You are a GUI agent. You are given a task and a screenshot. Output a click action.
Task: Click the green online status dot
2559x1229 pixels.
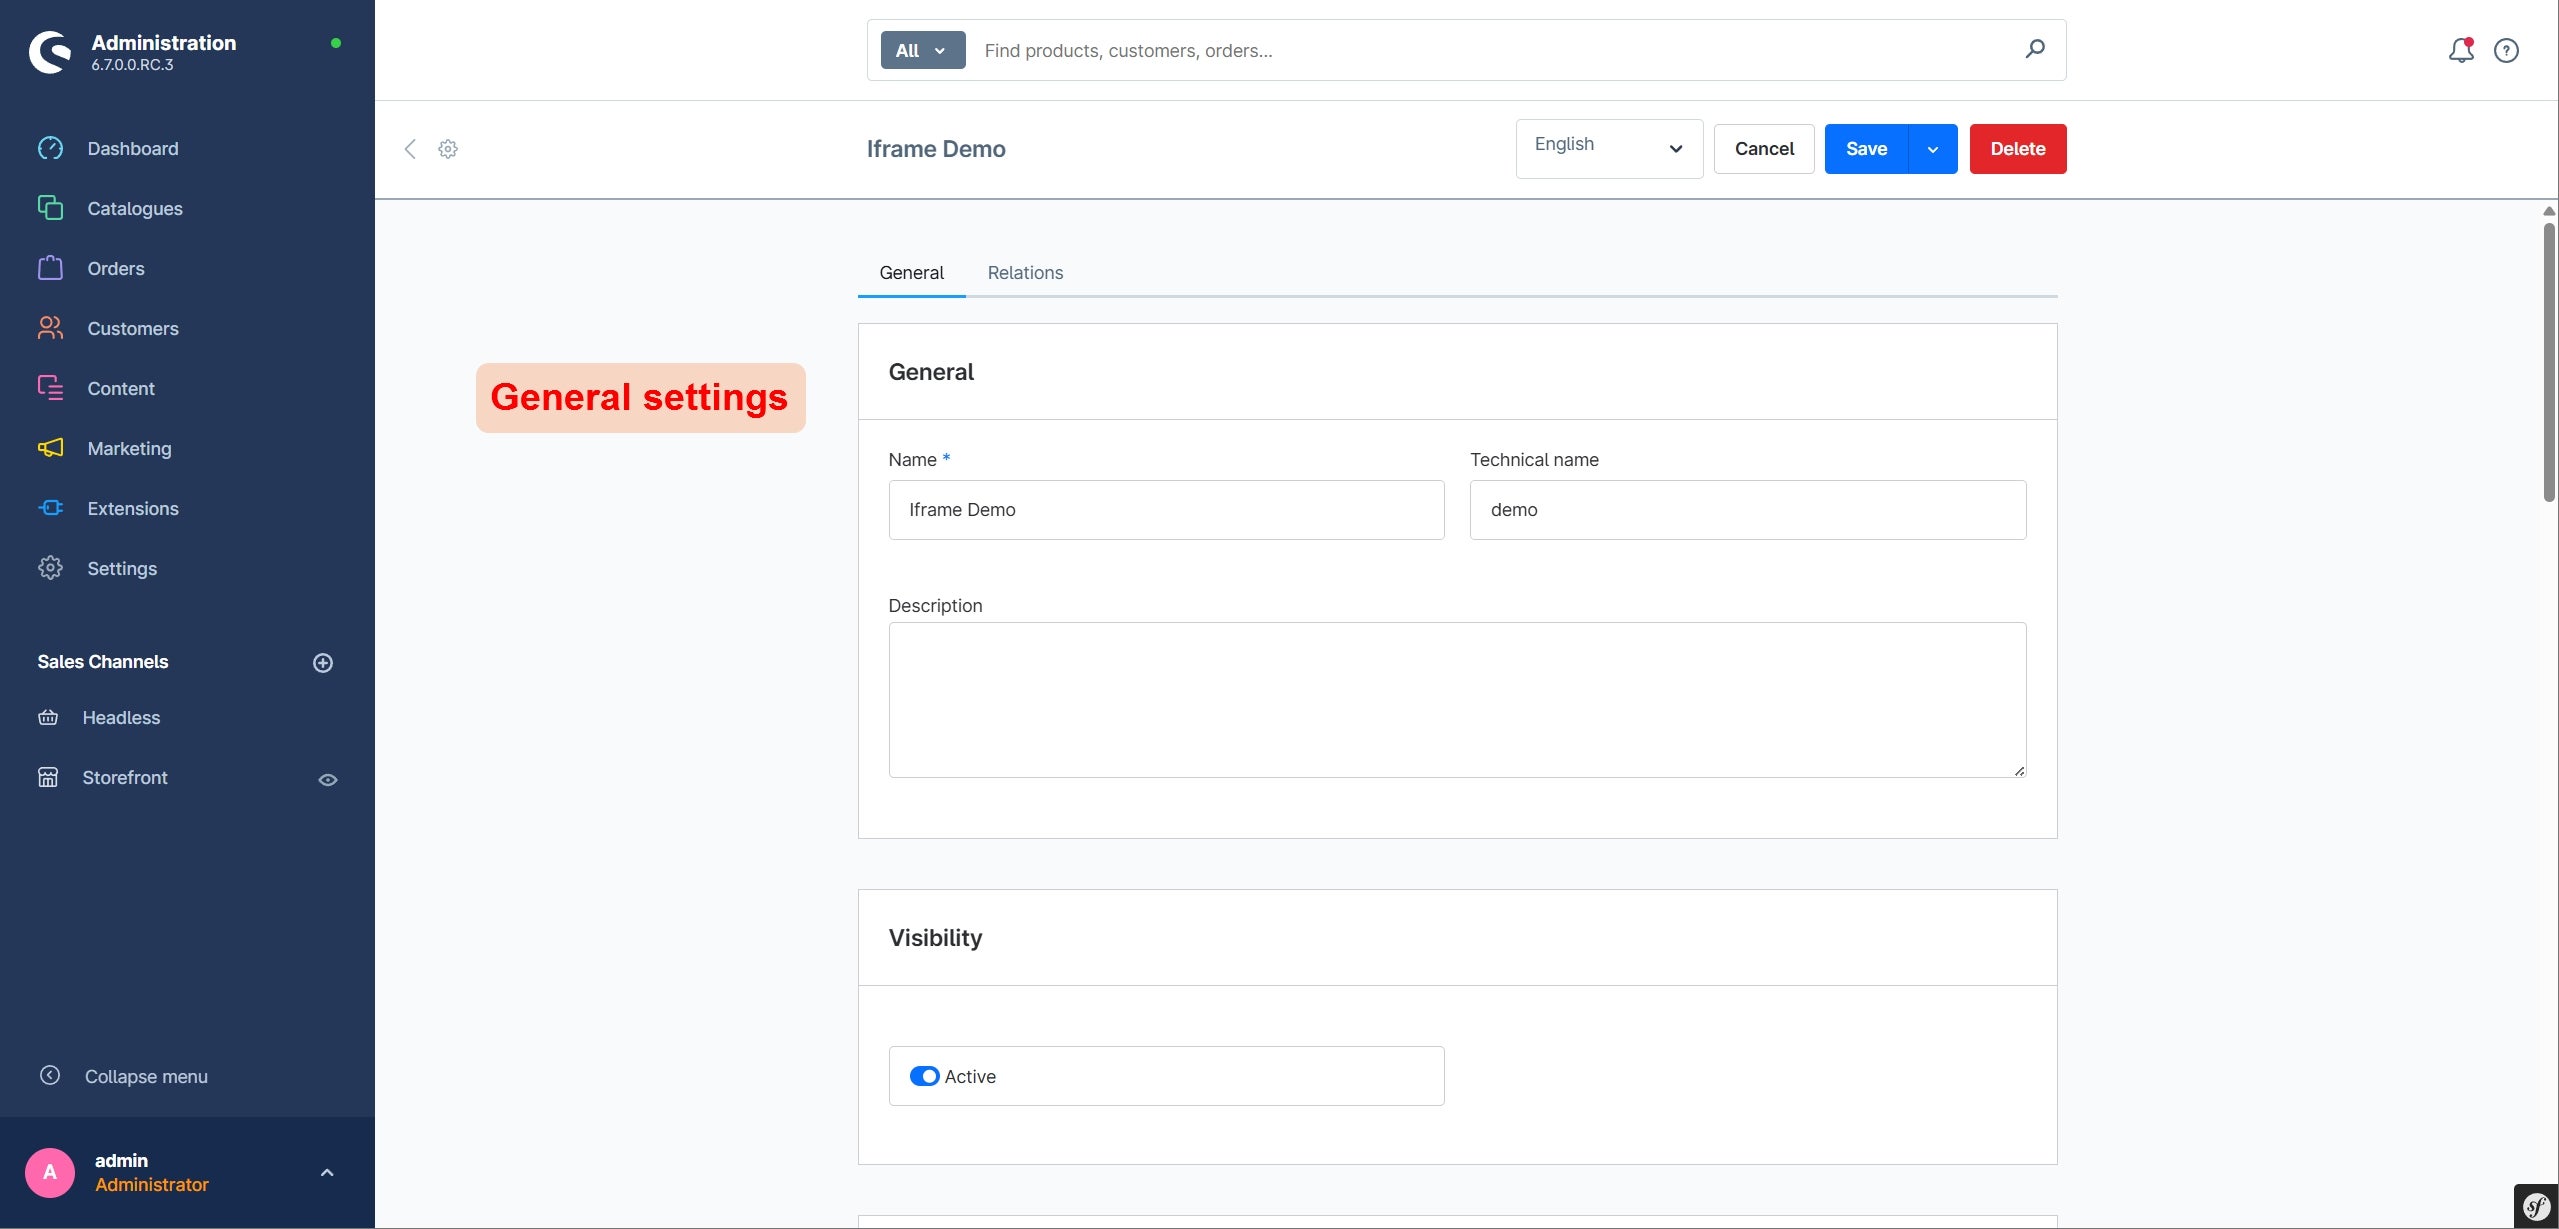point(336,43)
